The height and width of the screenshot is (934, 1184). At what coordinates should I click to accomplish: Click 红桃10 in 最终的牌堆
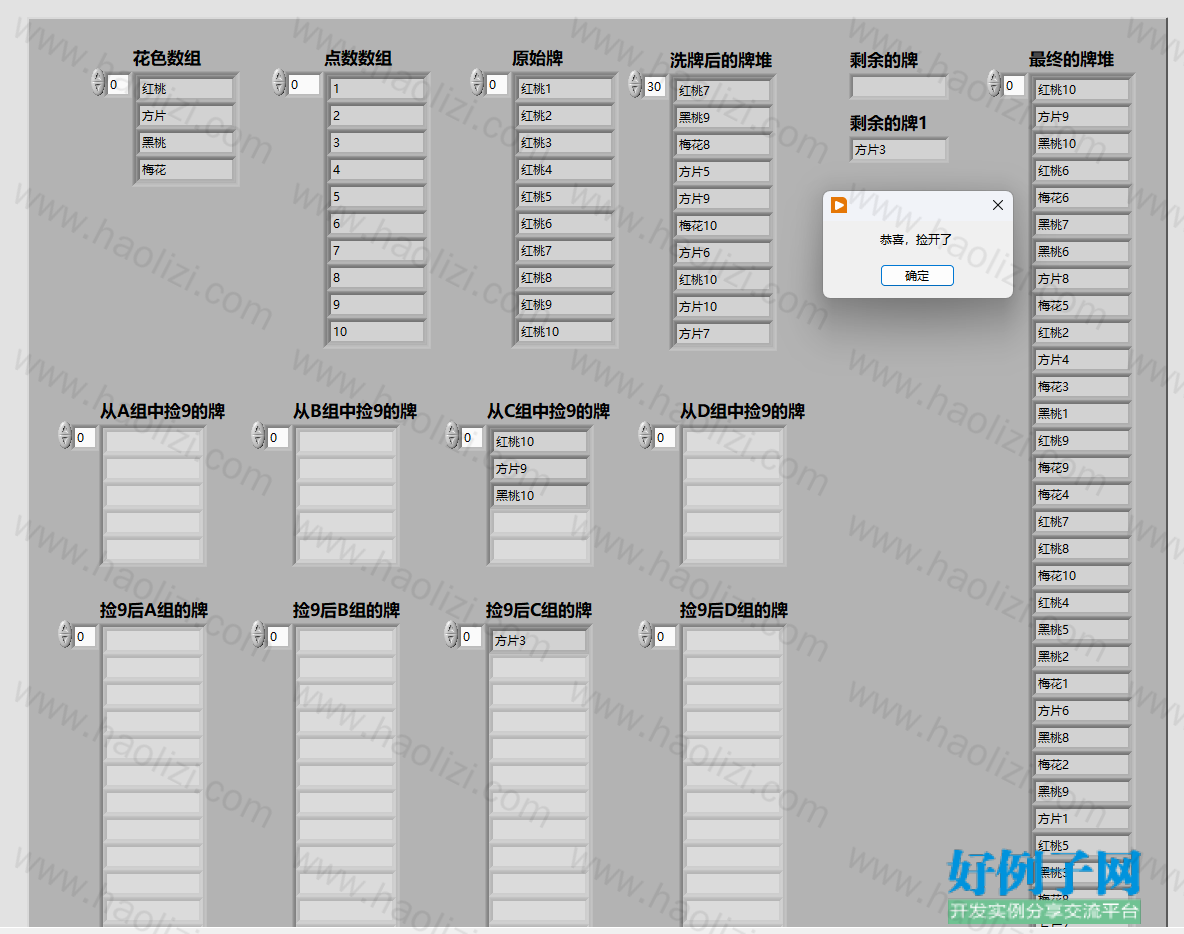click(x=1081, y=90)
